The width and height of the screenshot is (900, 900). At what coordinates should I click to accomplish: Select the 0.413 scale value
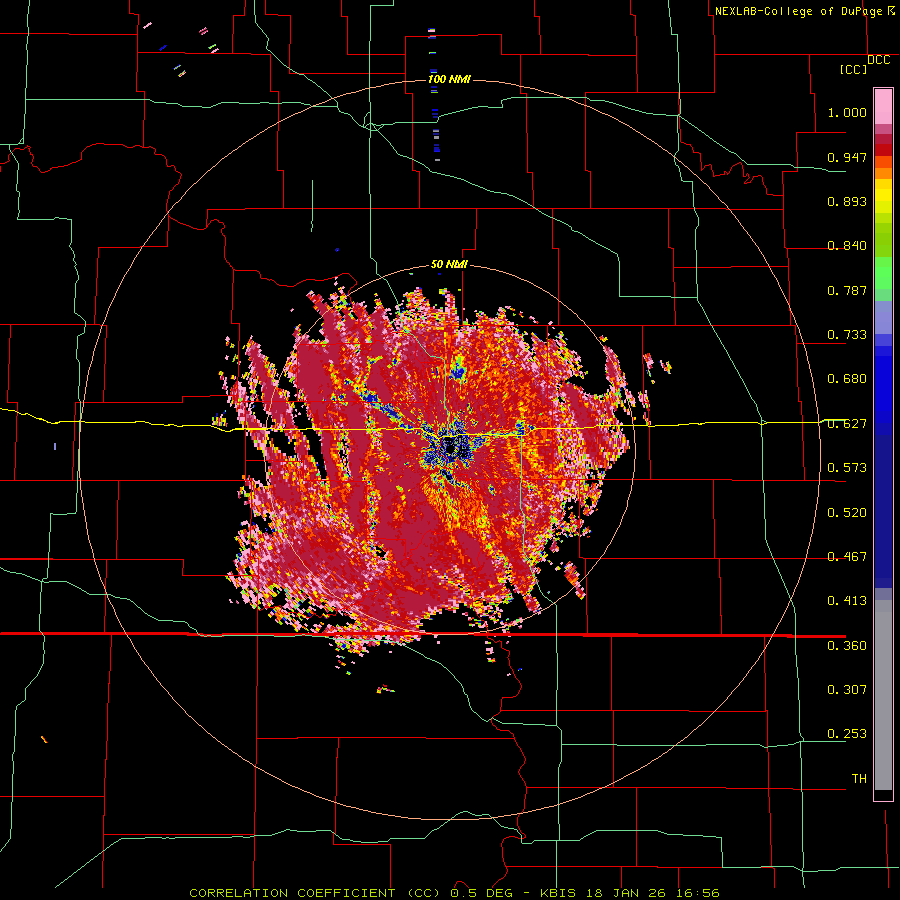847,601
